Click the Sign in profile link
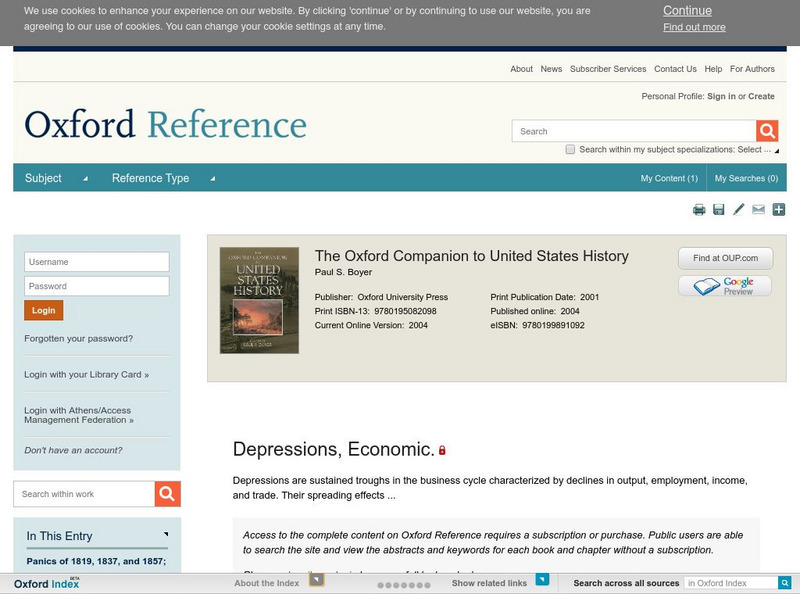This screenshot has width=800, height=594. [721, 96]
